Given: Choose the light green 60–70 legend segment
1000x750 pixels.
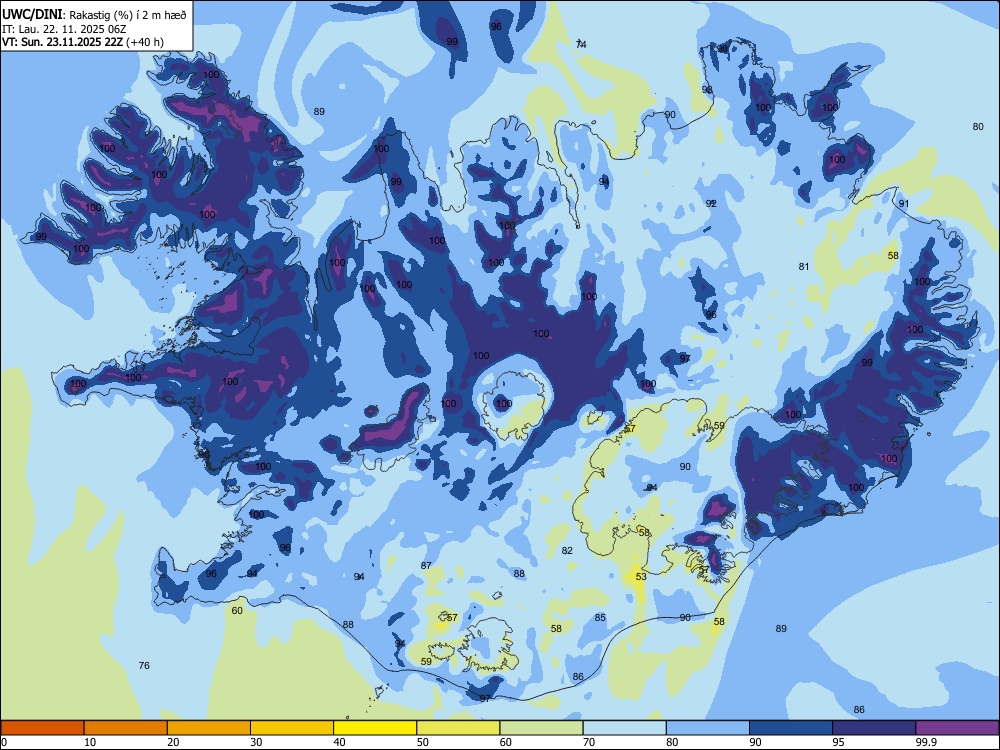Looking at the screenshot, I should 541,728.
